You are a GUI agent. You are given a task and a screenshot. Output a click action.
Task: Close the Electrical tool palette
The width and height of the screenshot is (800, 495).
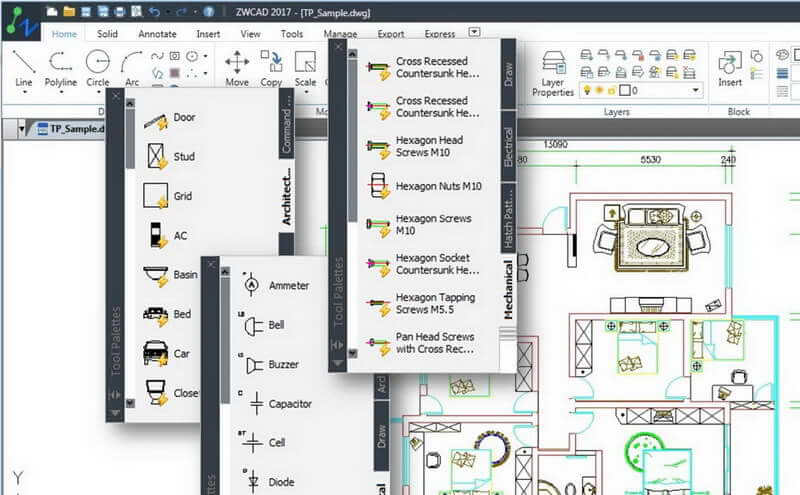click(x=211, y=264)
